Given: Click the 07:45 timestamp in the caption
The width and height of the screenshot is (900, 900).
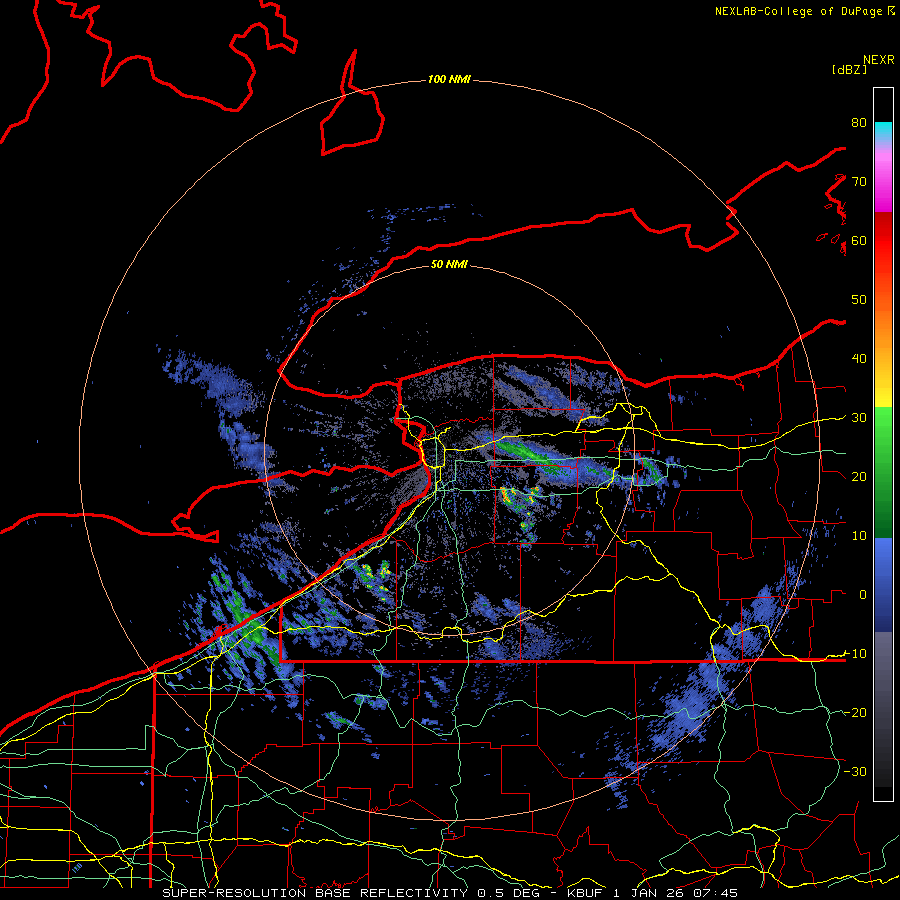Looking at the screenshot, I should (717, 893).
